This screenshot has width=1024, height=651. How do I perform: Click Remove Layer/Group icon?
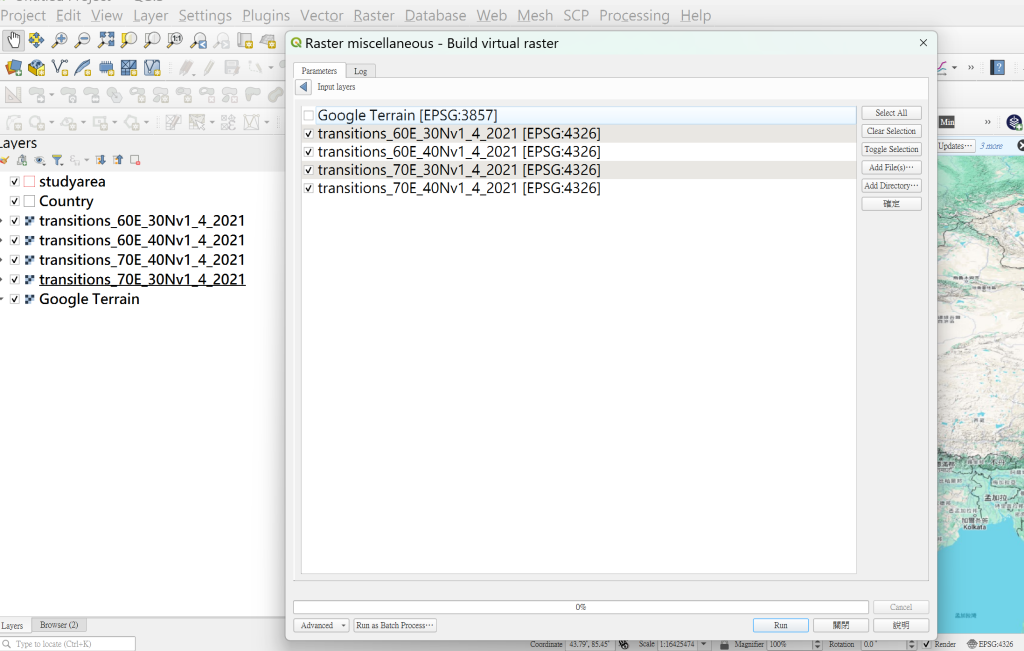(x=135, y=160)
